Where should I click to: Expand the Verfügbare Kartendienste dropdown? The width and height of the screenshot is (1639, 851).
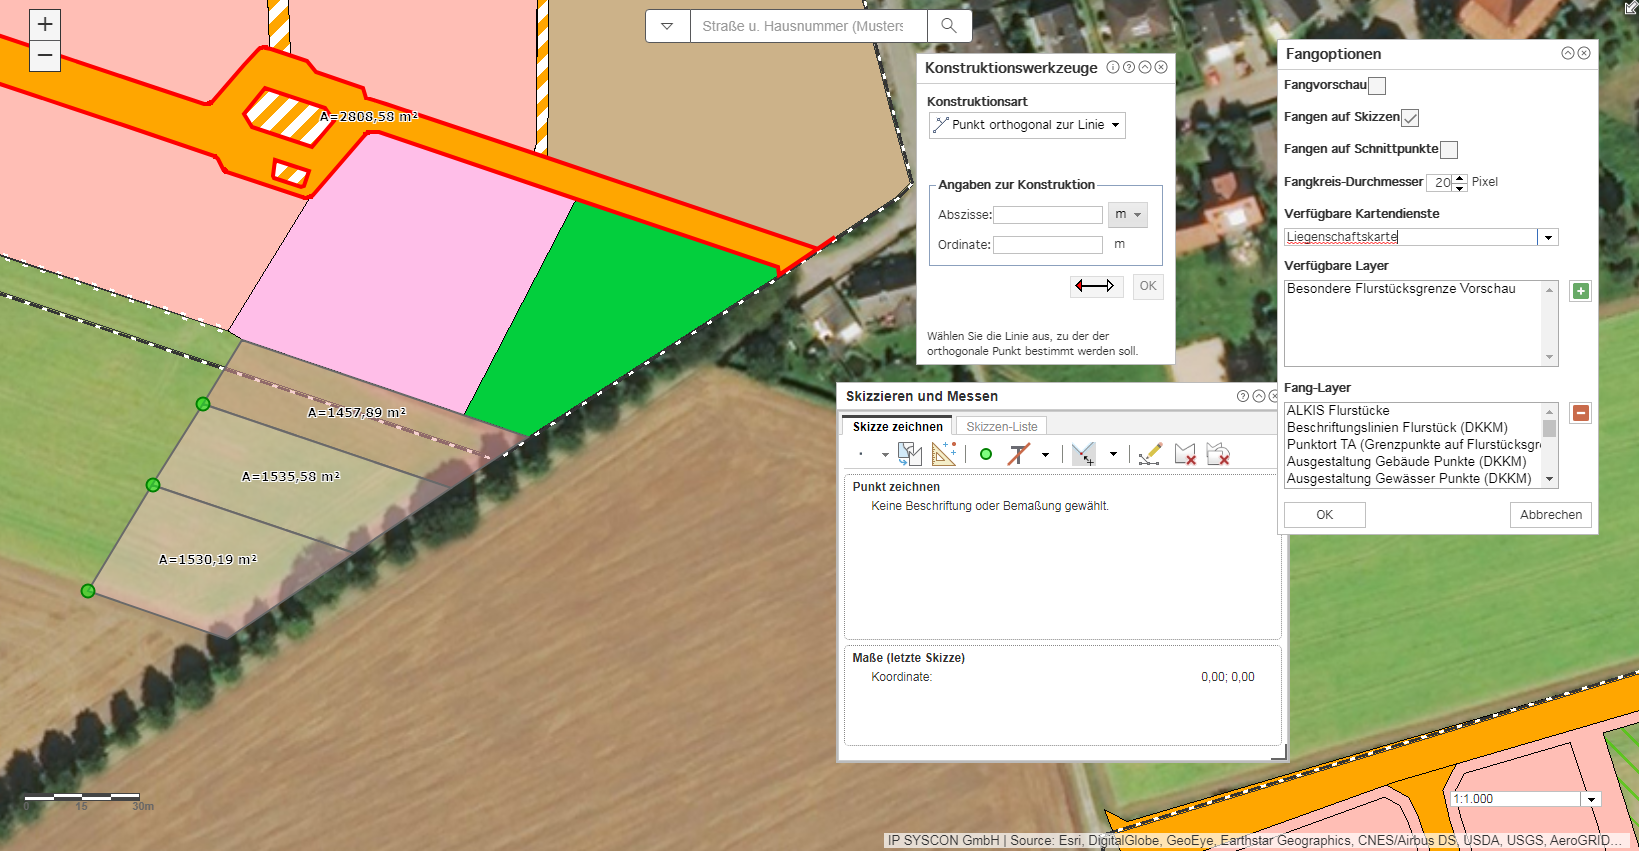(1548, 238)
